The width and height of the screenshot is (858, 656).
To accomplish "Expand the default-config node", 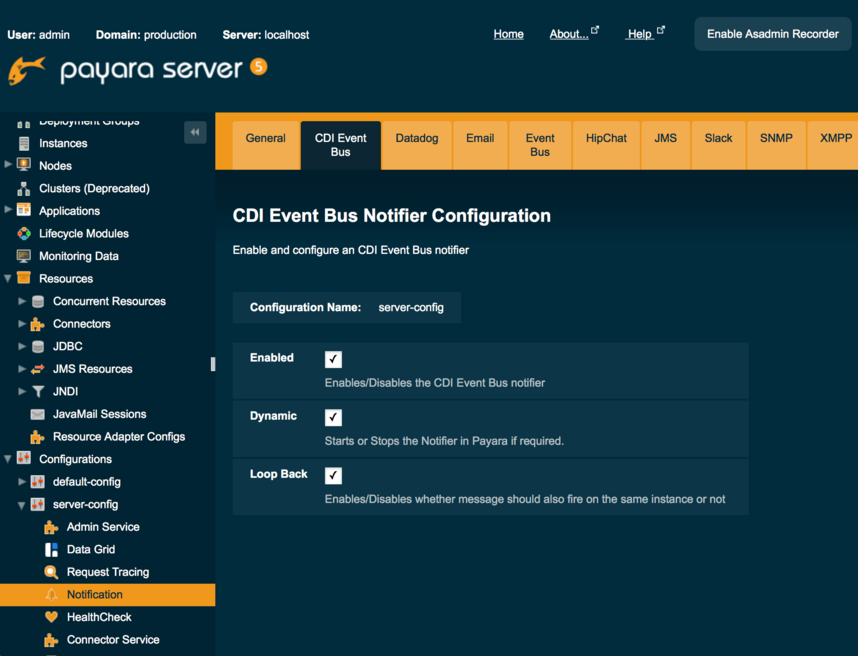I will pyautogui.click(x=22, y=481).
